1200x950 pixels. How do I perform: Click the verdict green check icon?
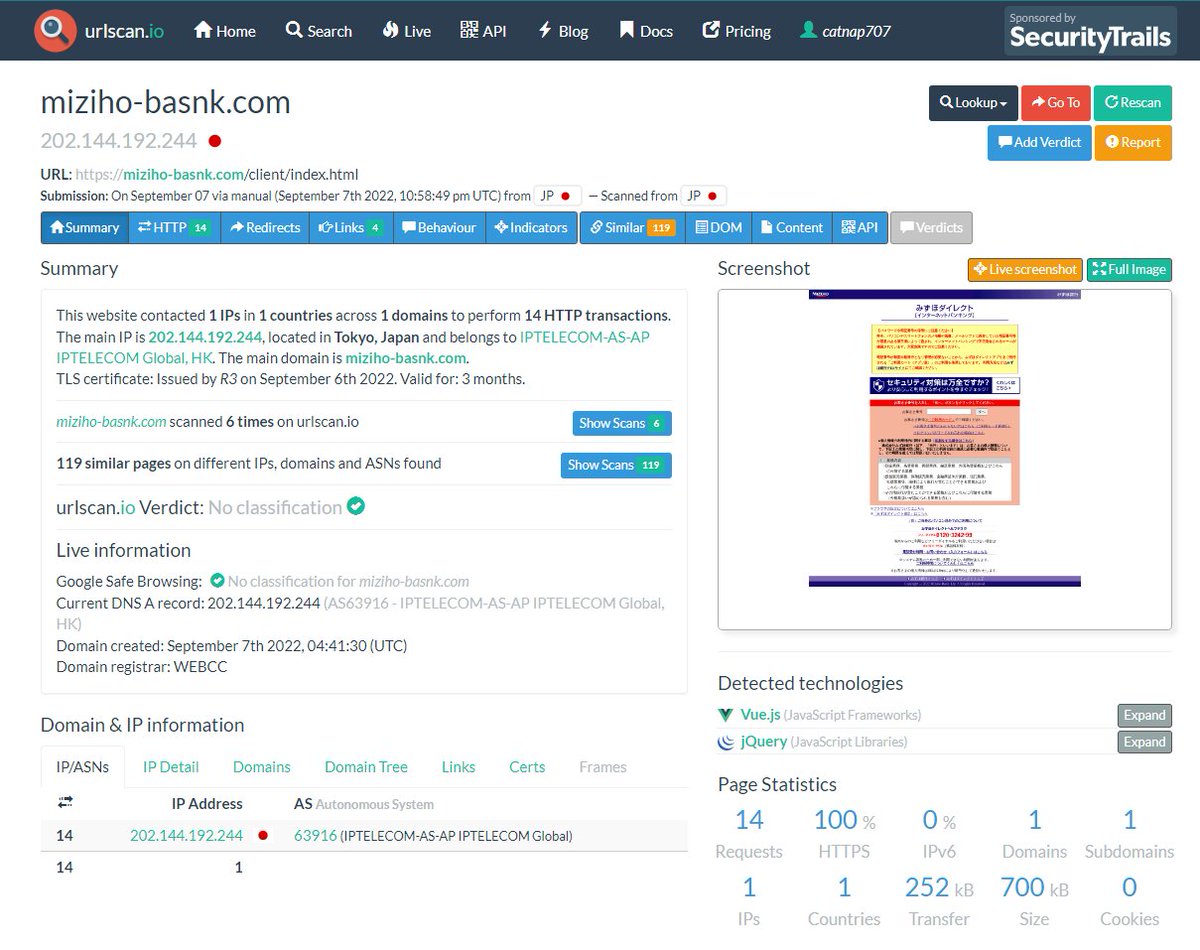(355, 507)
